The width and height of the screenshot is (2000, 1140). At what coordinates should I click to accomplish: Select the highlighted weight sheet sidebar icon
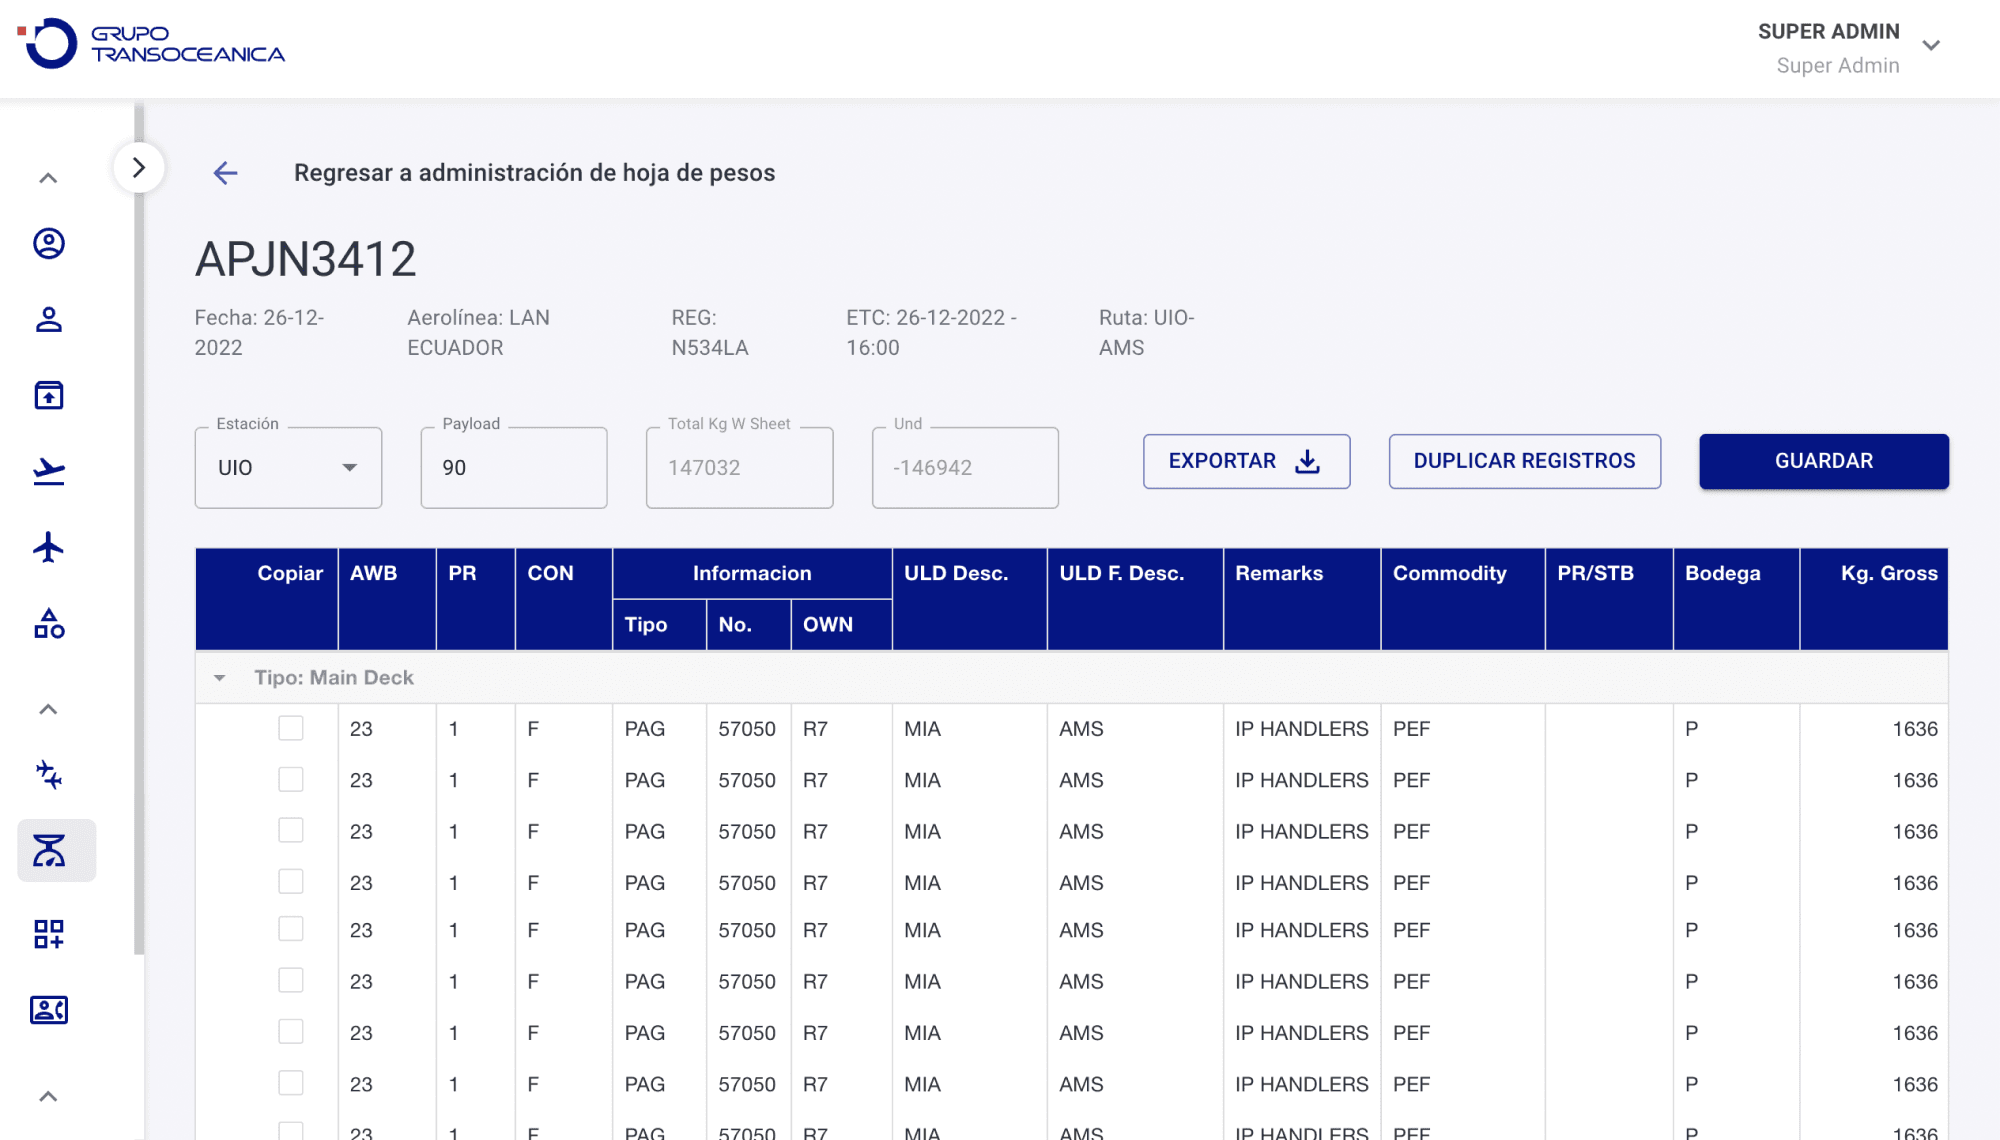(x=57, y=851)
